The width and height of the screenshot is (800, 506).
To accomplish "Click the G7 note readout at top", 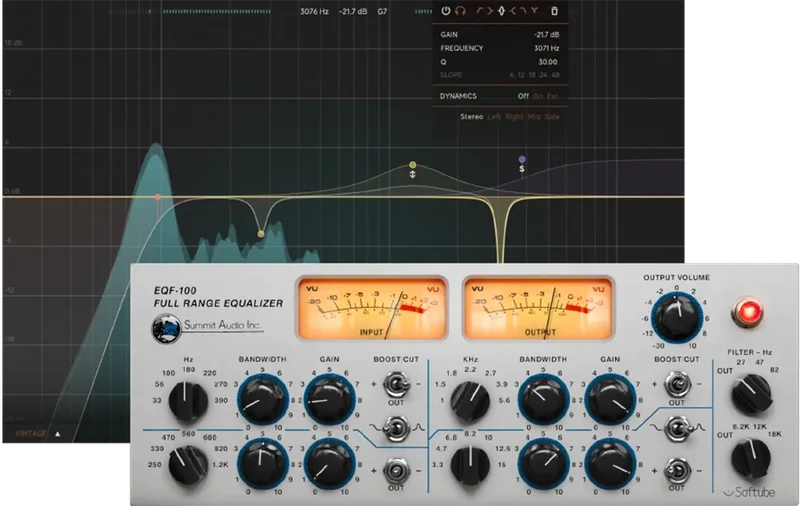I will (x=382, y=11).
